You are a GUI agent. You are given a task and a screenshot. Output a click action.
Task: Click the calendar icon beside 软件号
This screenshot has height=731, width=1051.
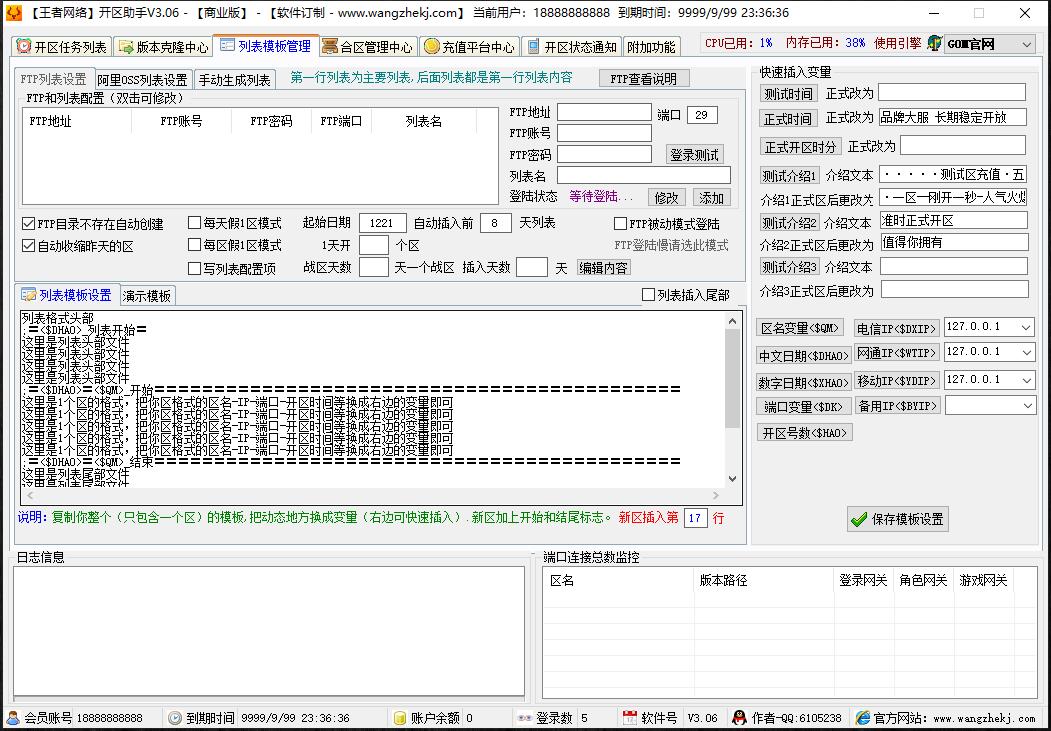[x=629, y=718]
